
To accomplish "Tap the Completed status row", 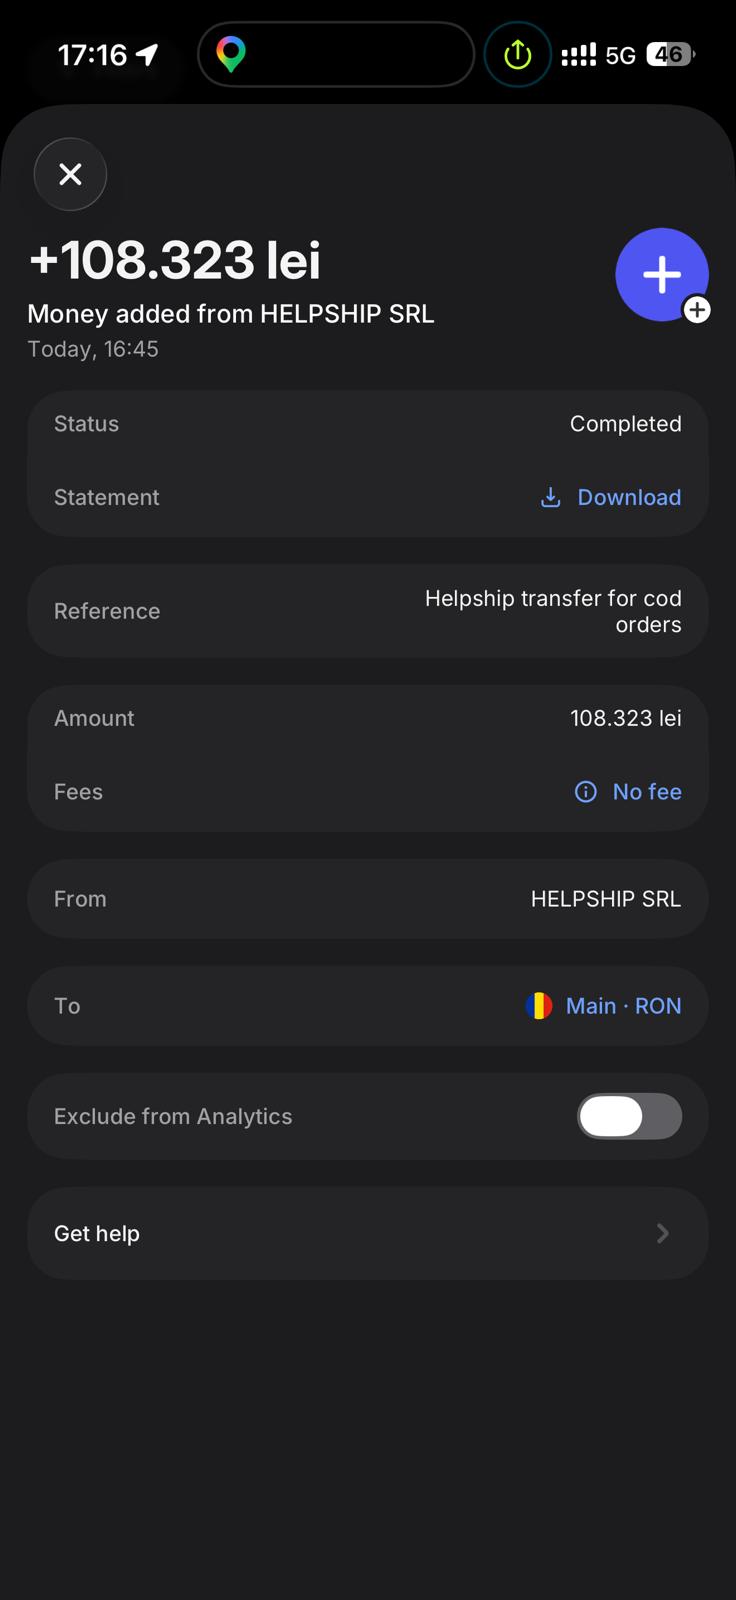I will coord(367,423).
